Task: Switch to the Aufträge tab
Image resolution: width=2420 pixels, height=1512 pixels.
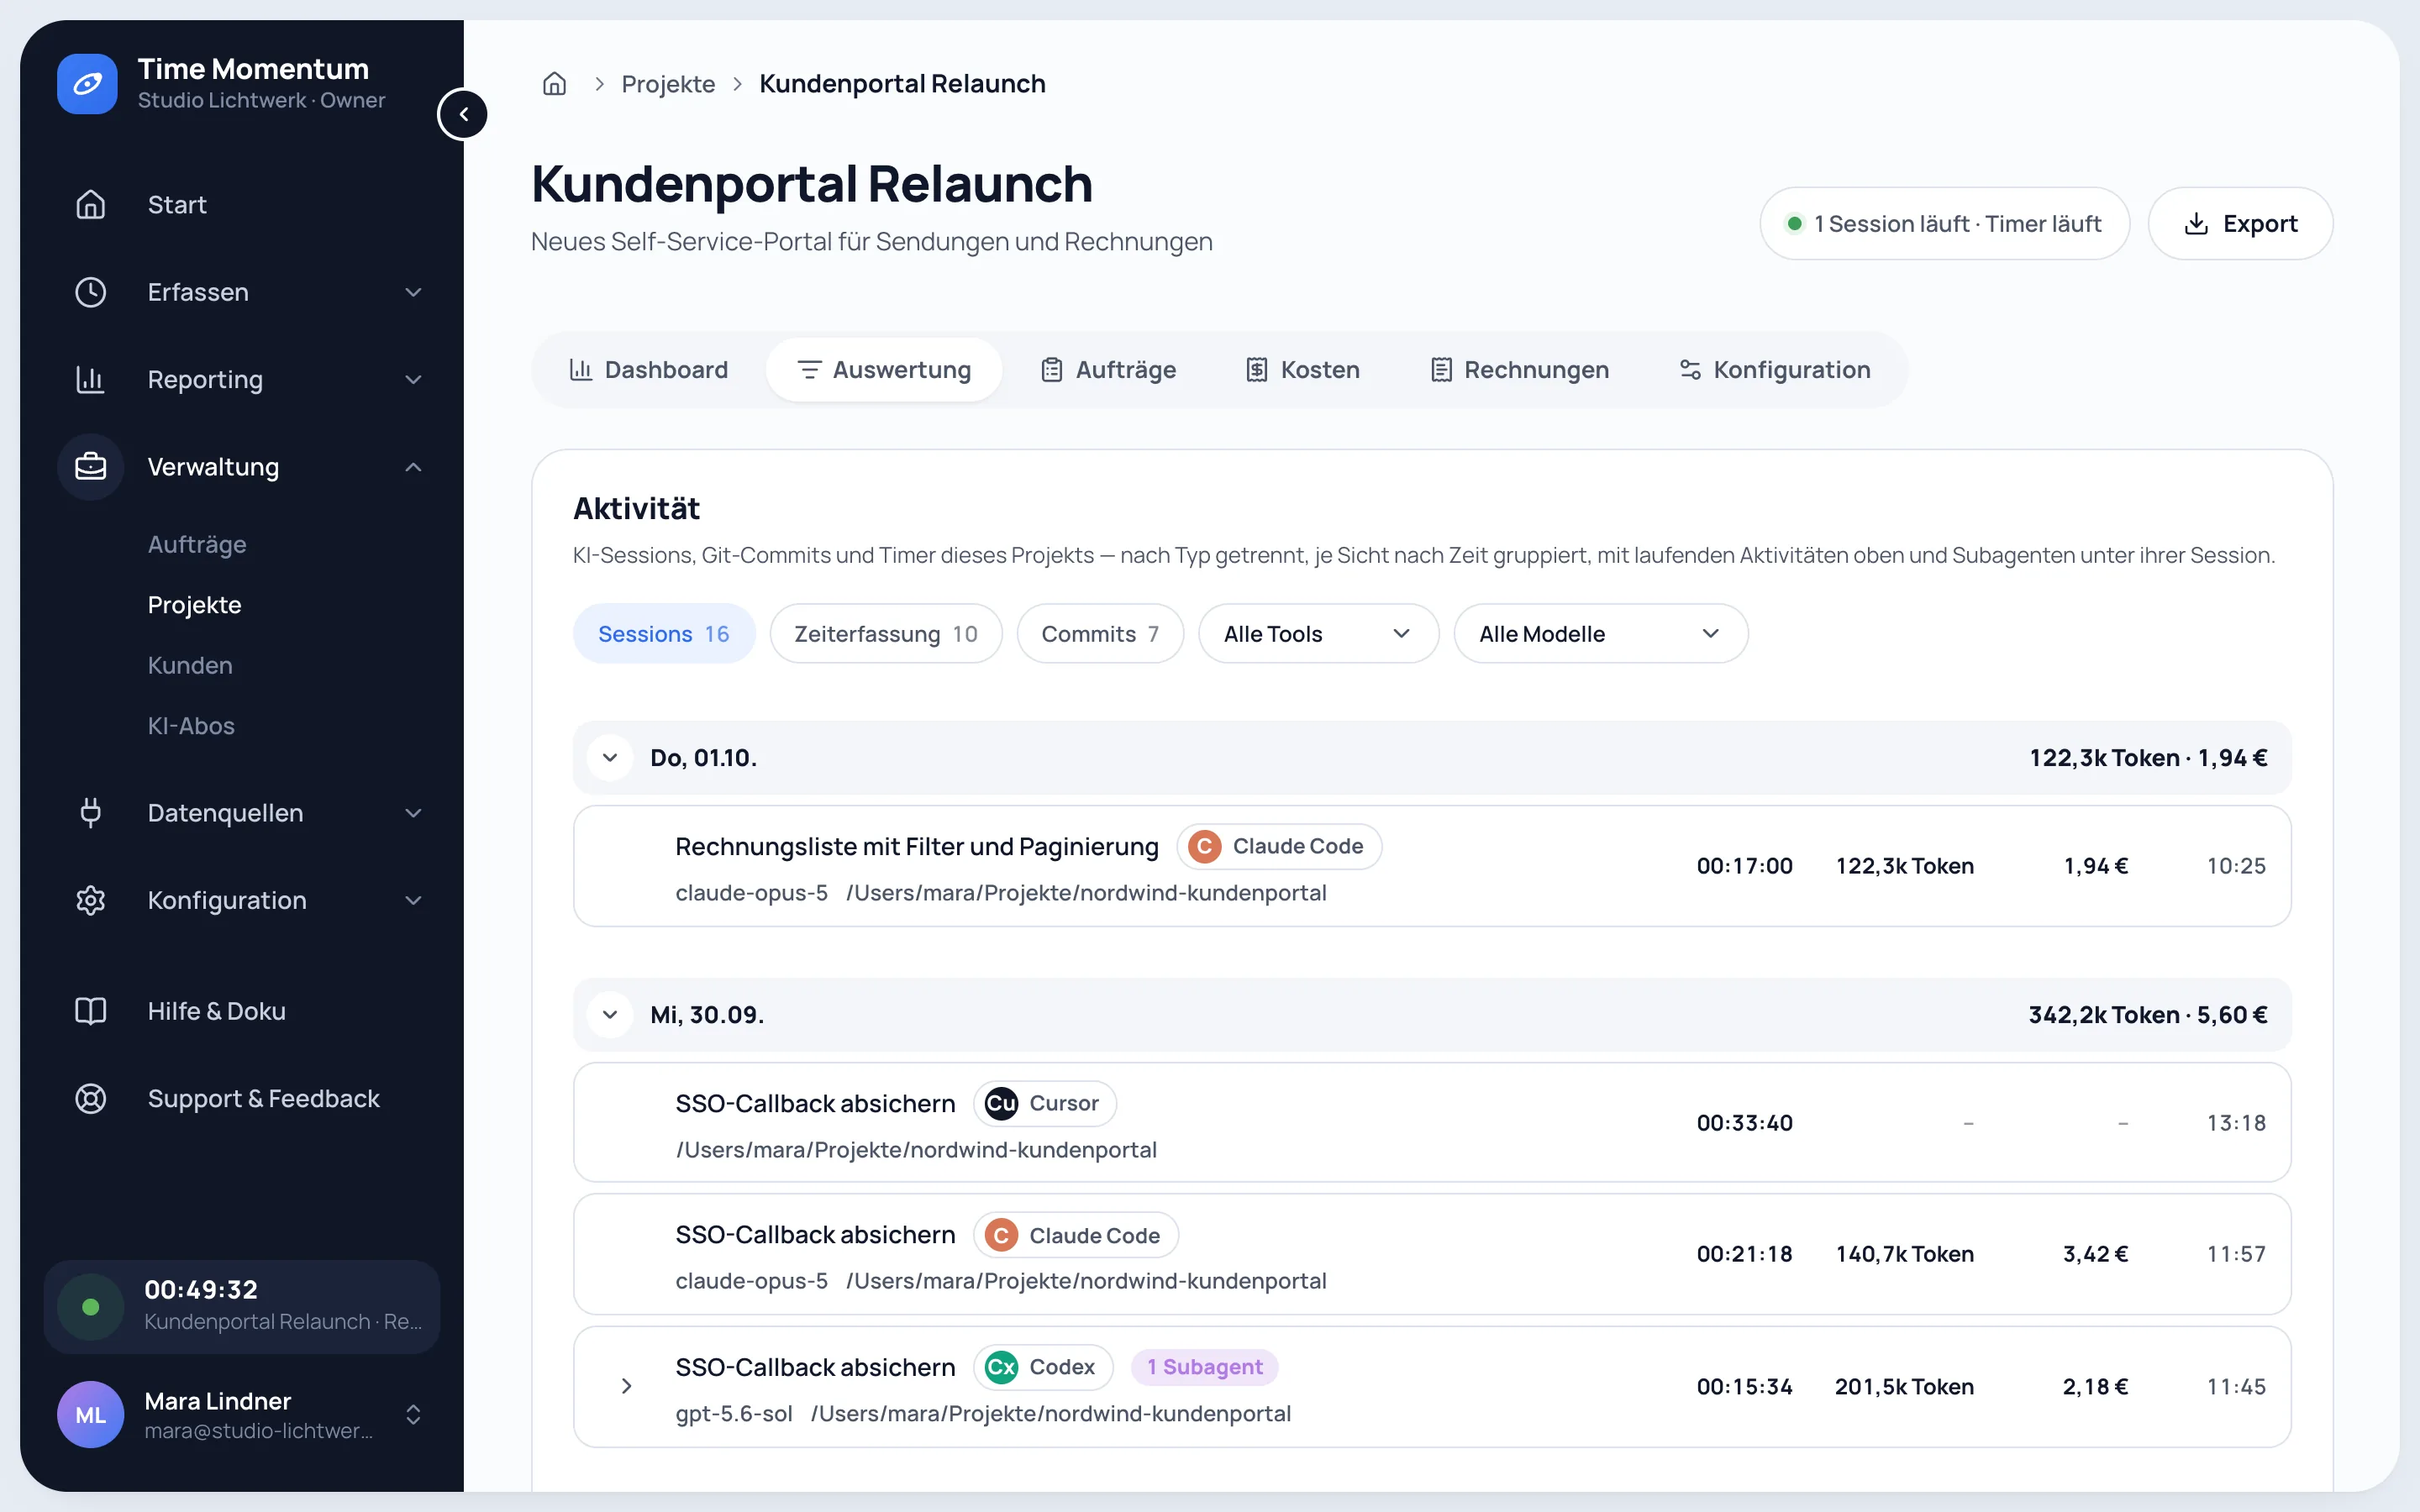Action: pyautogui.click(x=1108, y=370)
